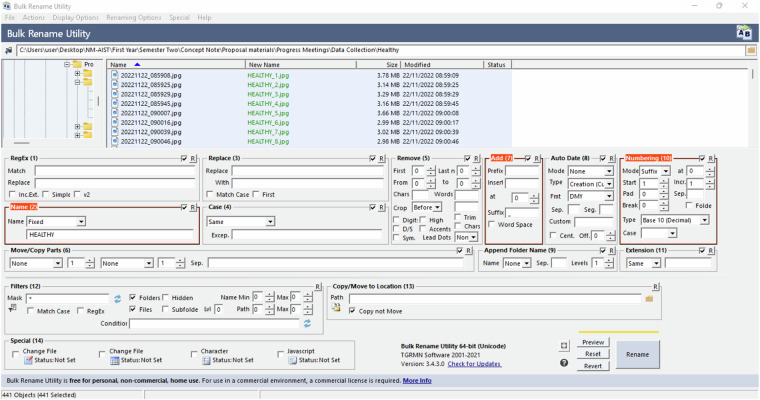This screenshot has width=760, height=400.
Task: Click the Revert button
Action: click(x=593, y=366)
